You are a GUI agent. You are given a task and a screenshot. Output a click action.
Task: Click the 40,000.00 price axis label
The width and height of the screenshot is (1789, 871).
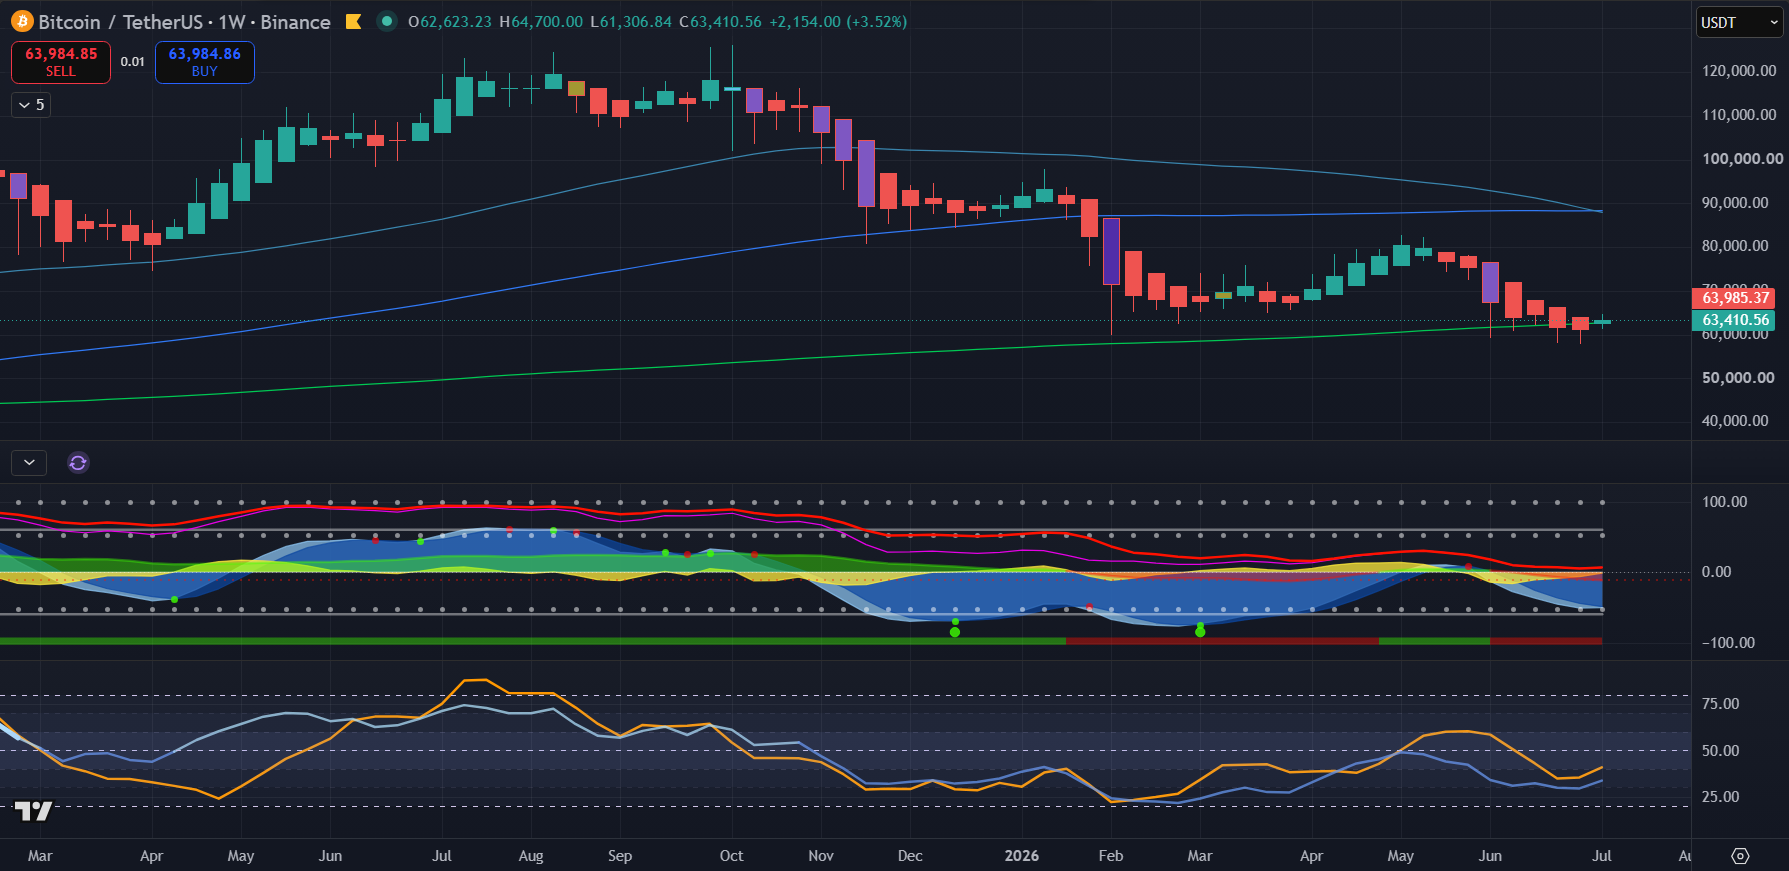pyautogui.click(x=1735, y=420)
